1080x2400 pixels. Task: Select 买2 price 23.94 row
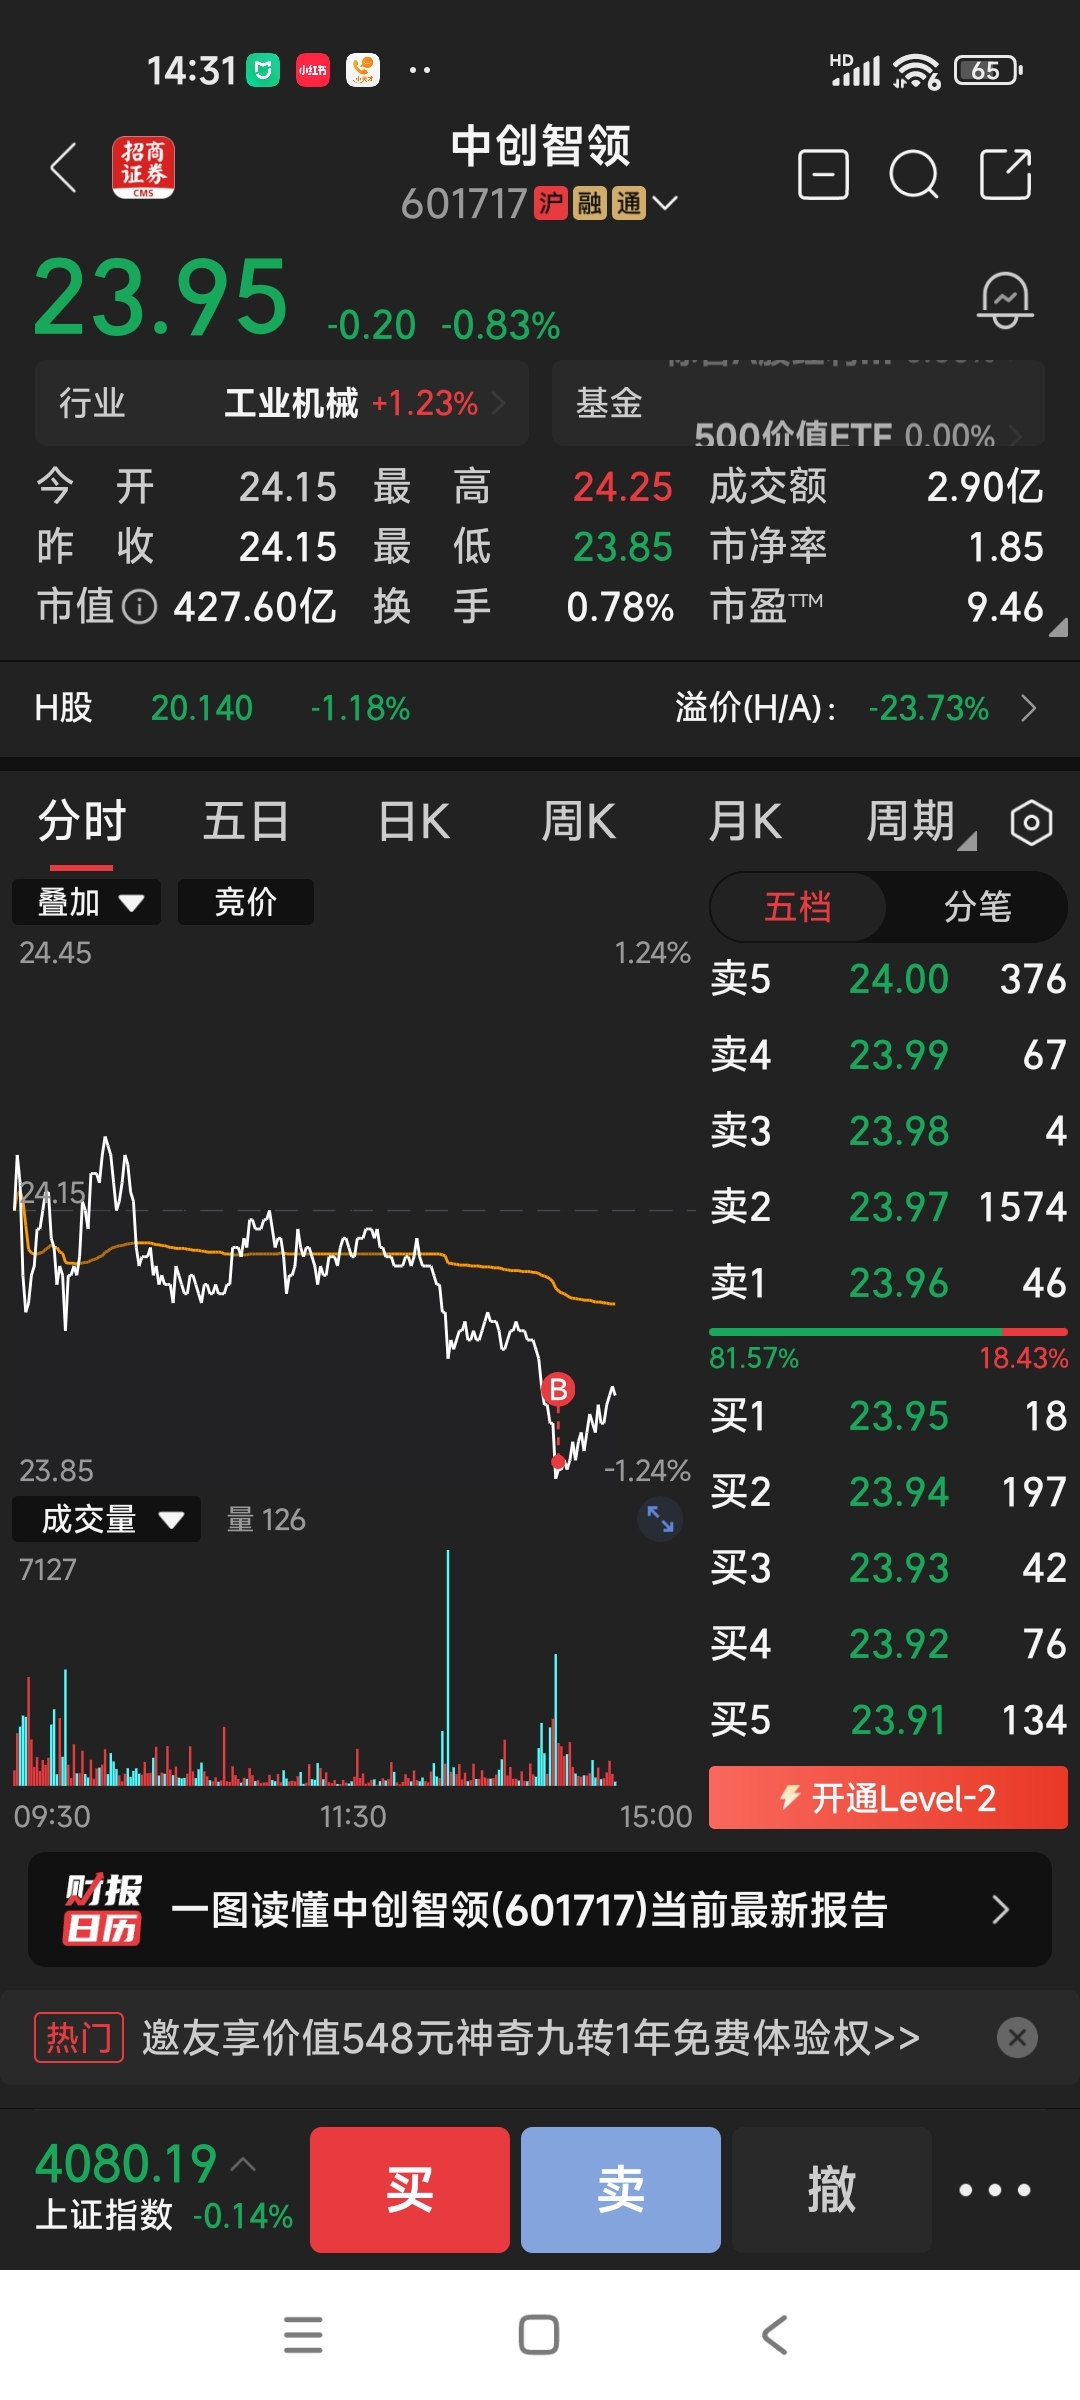point(888,1492)
